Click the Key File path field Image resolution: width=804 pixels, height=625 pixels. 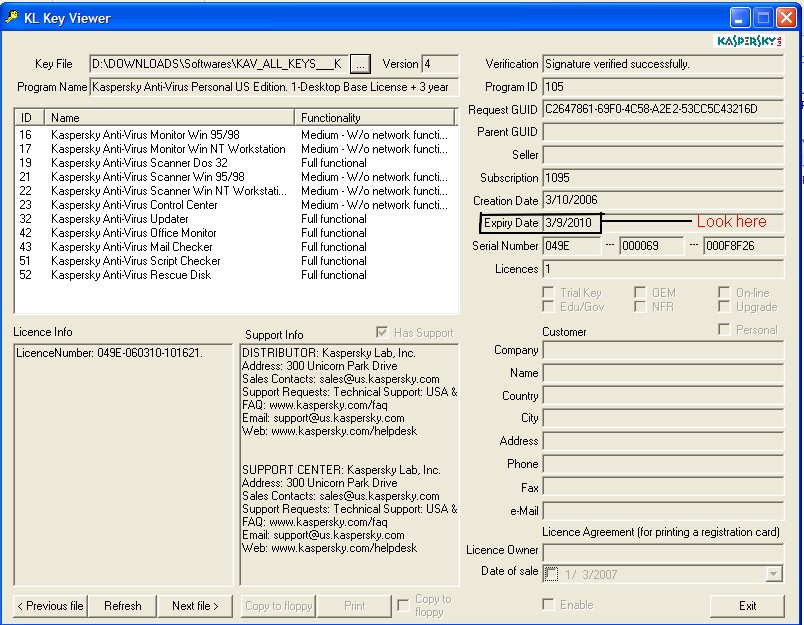[218, 64]
